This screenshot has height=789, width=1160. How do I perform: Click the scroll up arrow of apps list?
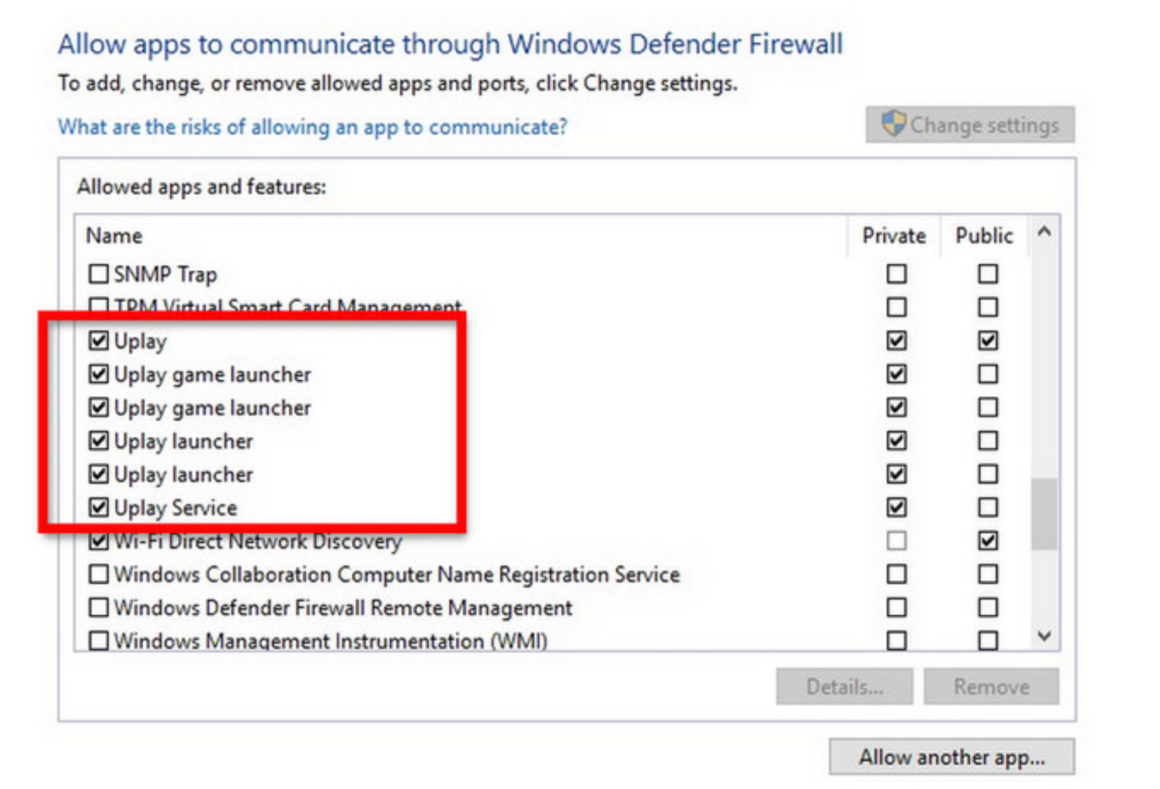point(1045,233)
